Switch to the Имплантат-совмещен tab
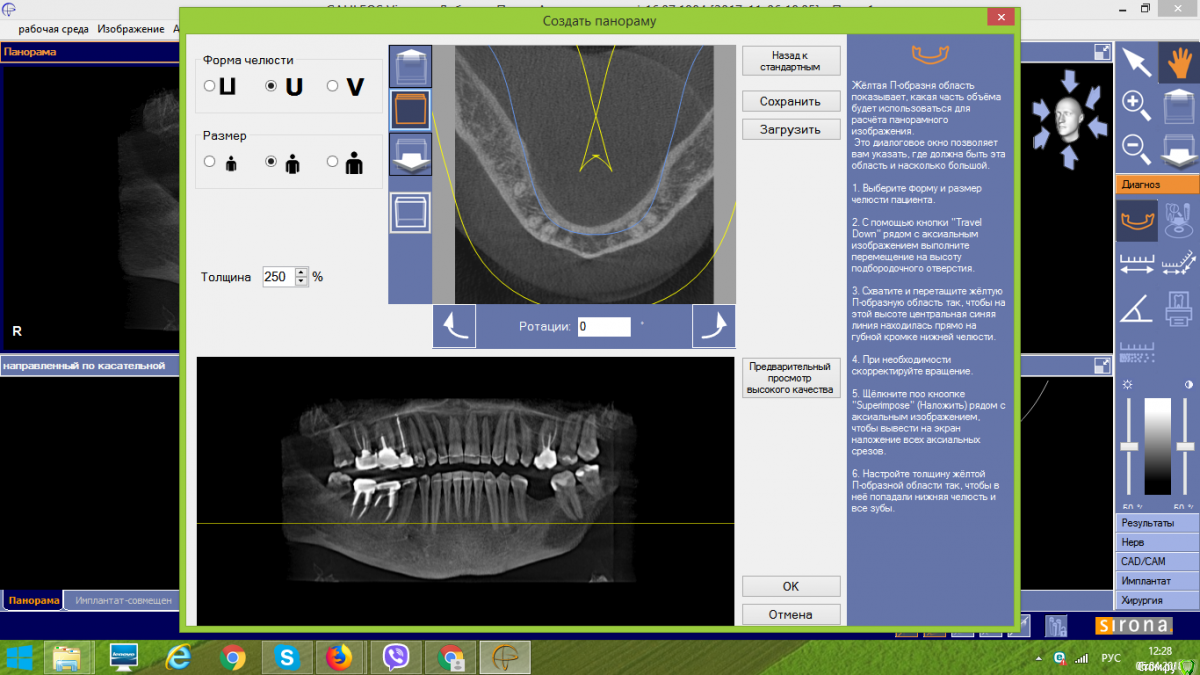Viewport: 1200px width, 675px height. pyautogui.click(x=123, y=600)
